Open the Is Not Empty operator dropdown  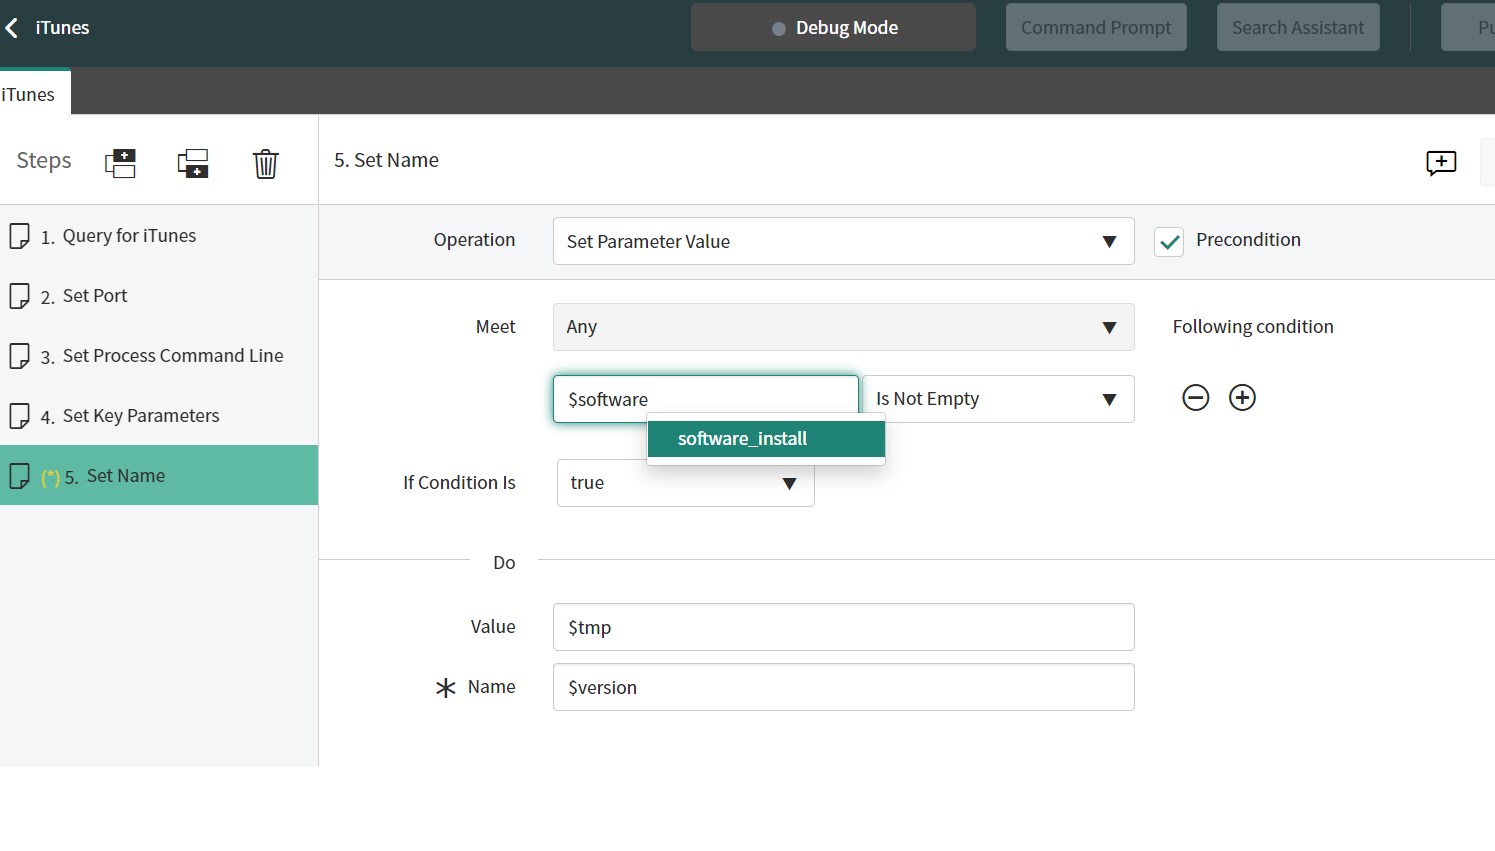click(998, 399)
